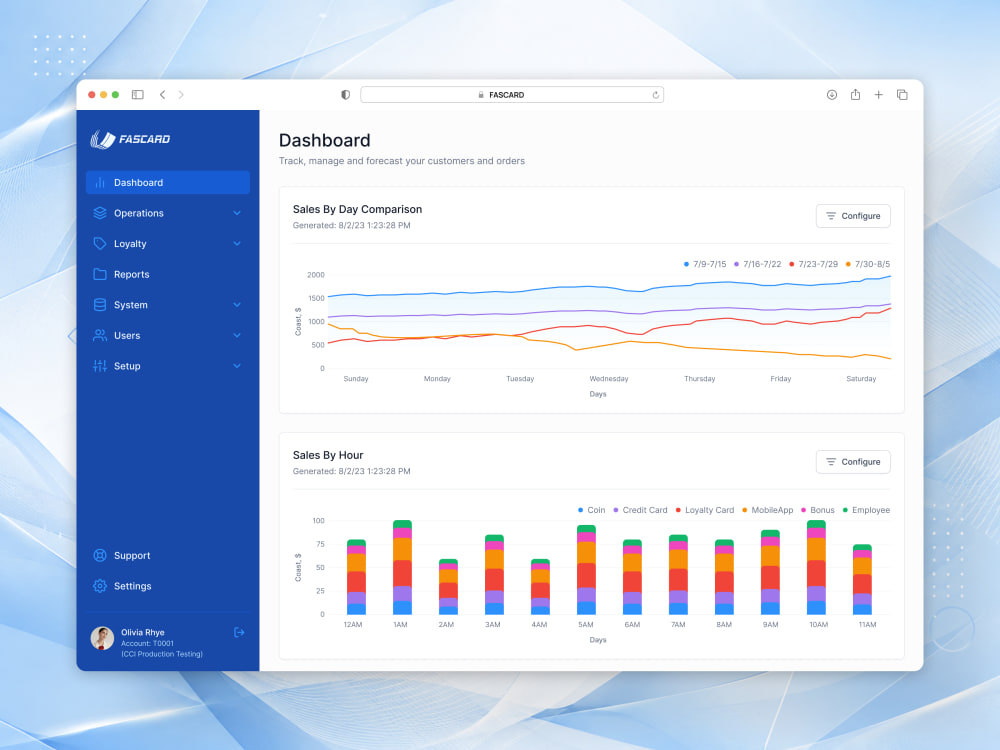Reload page using address bar refresh icon
Image resolution: width=1000 pixels, height=750 pixels.
(x=656, y=95)
